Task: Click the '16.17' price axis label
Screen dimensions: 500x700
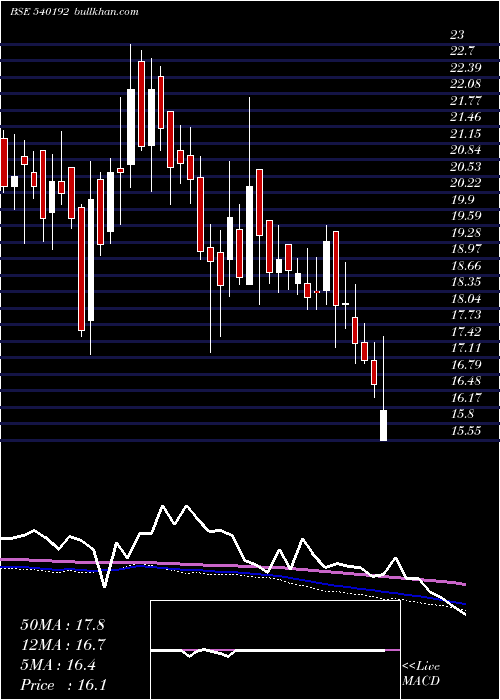Action: (x=466, y=397)
